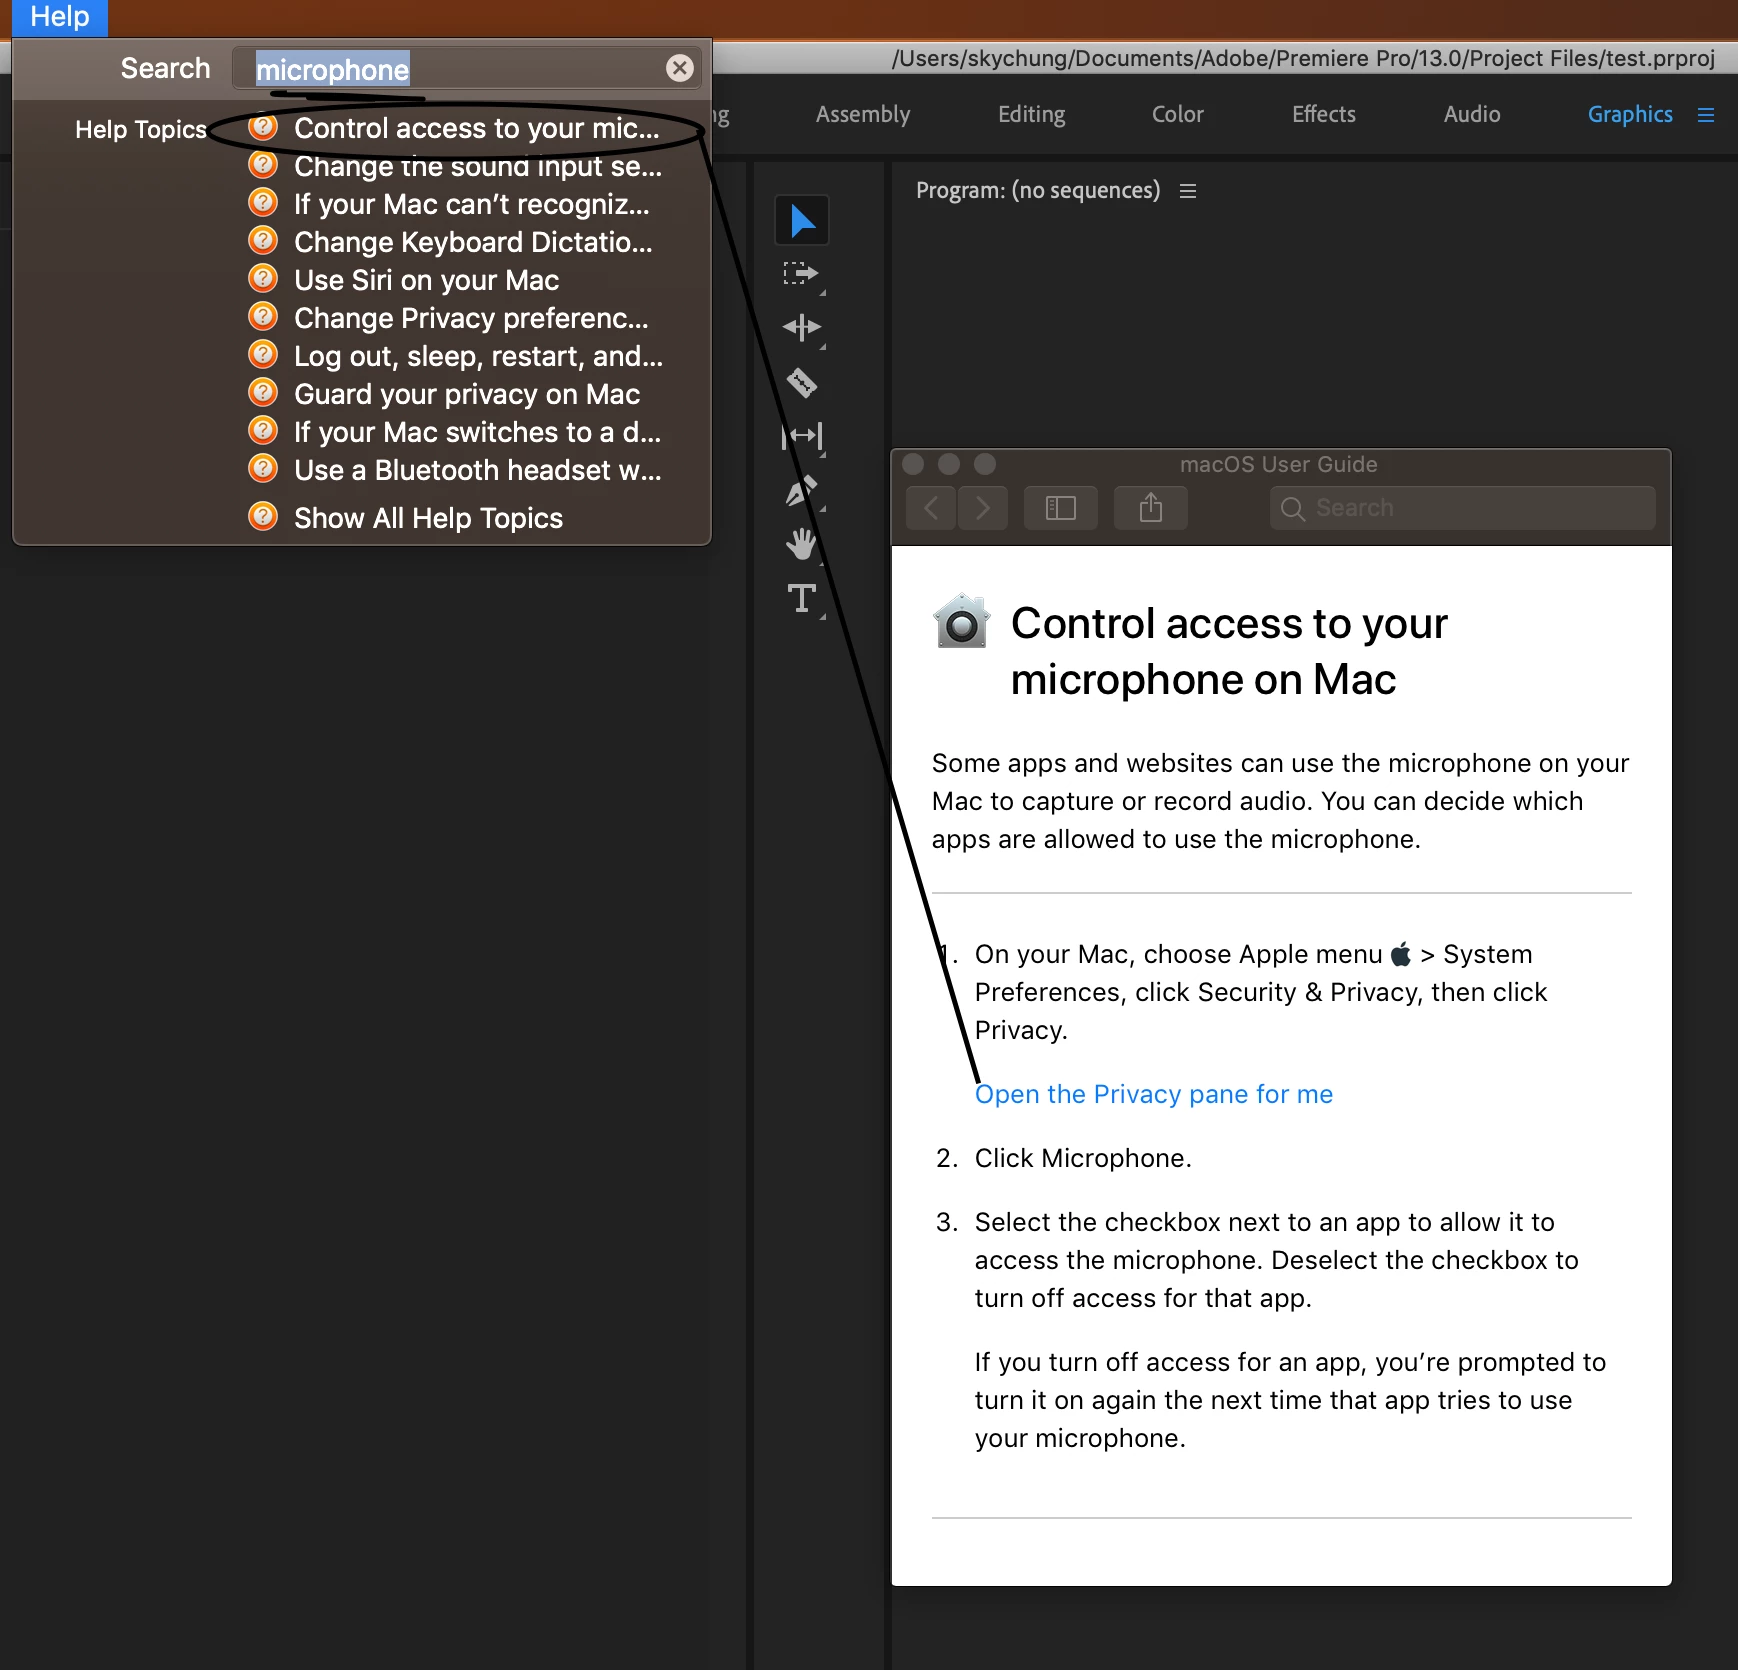The image size is (1738, 1670).
Task: Click the Share button in User Guide
Action: coord(1151,508)
